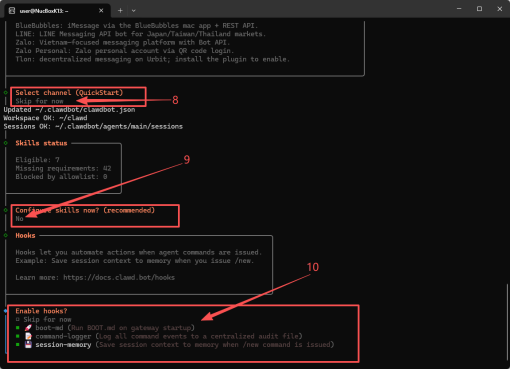The height and width of the screenshot is (370, 510).
Task: Click the green diamond beside Hooks heading
Action: coord(6,235)
